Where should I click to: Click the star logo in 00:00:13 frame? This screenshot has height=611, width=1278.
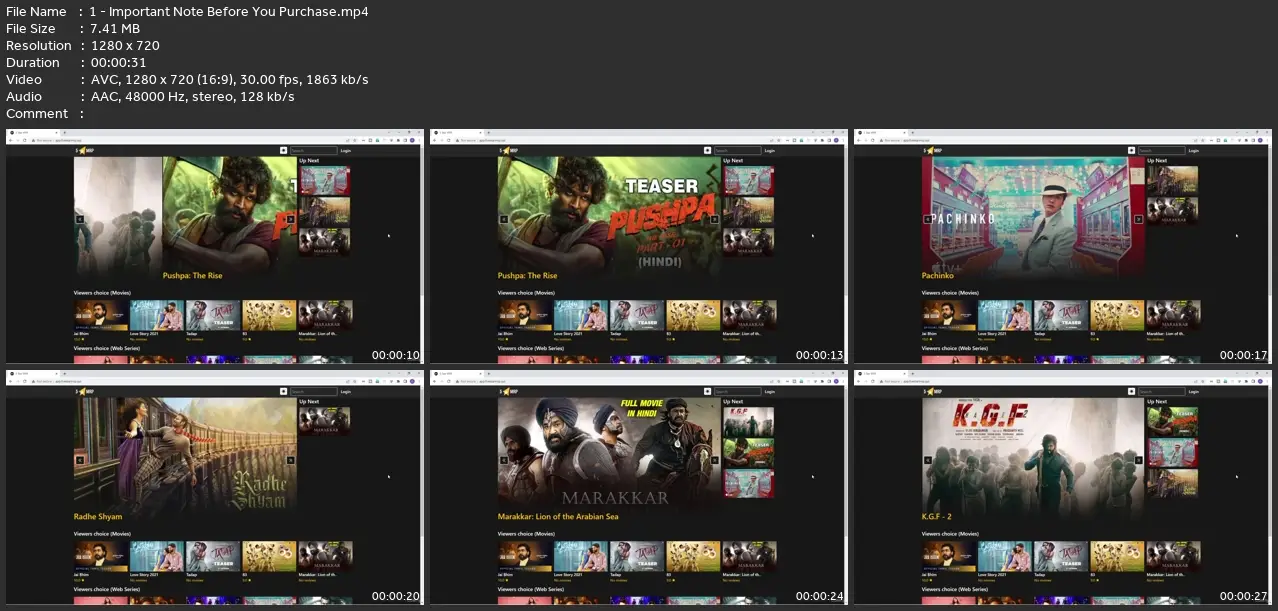click(x=507, y=151)
